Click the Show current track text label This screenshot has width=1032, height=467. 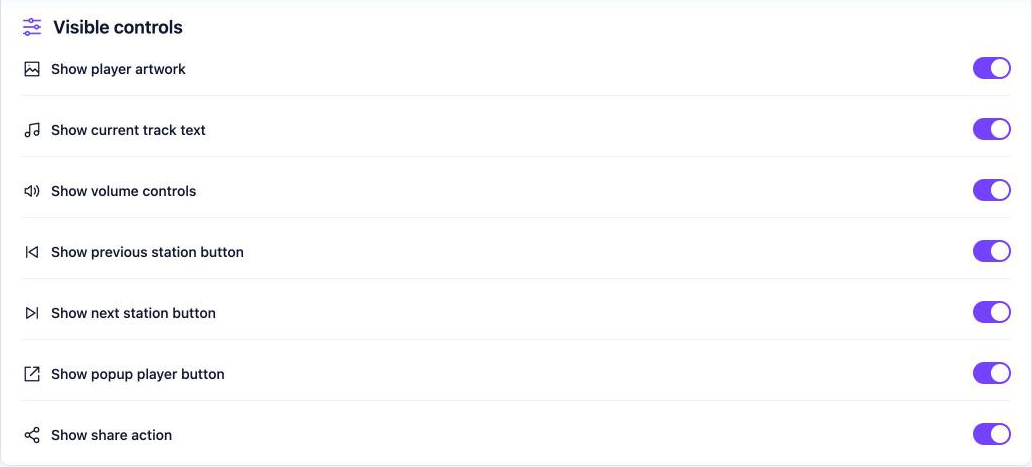click(128, 130)
